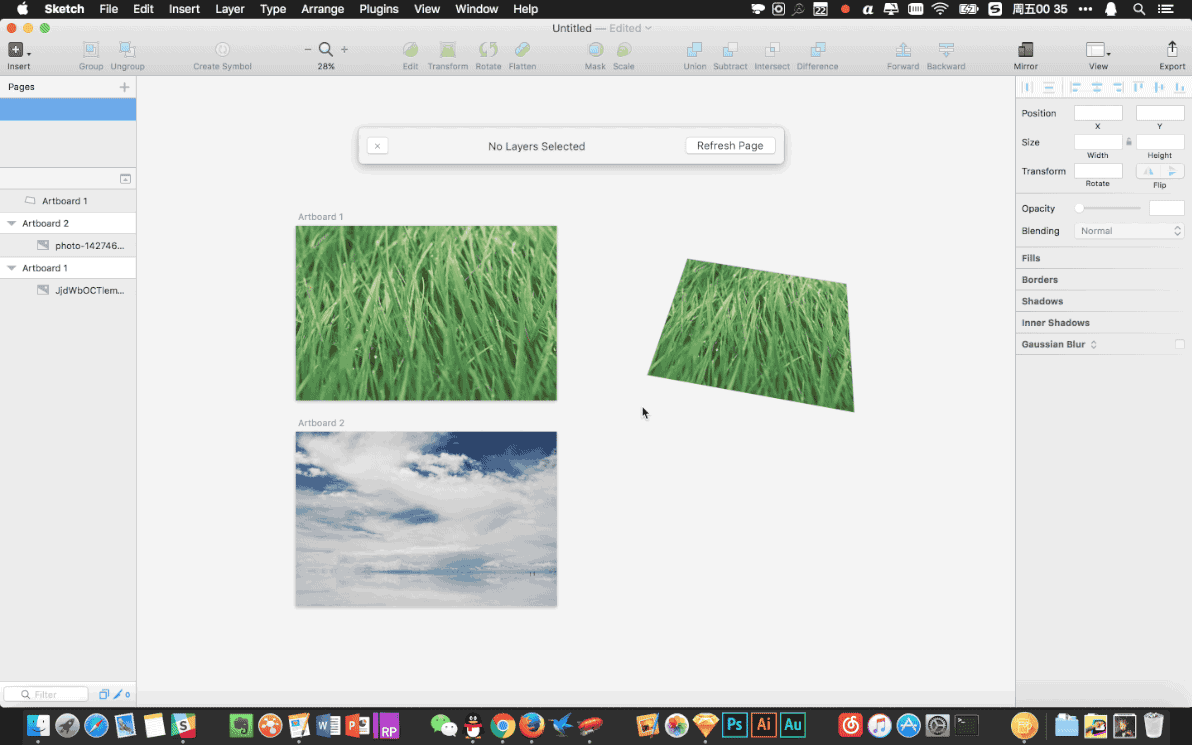Click the Export toolbar icon
Image resolution: width=1192 pixels, height=745 pixels.
[x=1171, y=49]
